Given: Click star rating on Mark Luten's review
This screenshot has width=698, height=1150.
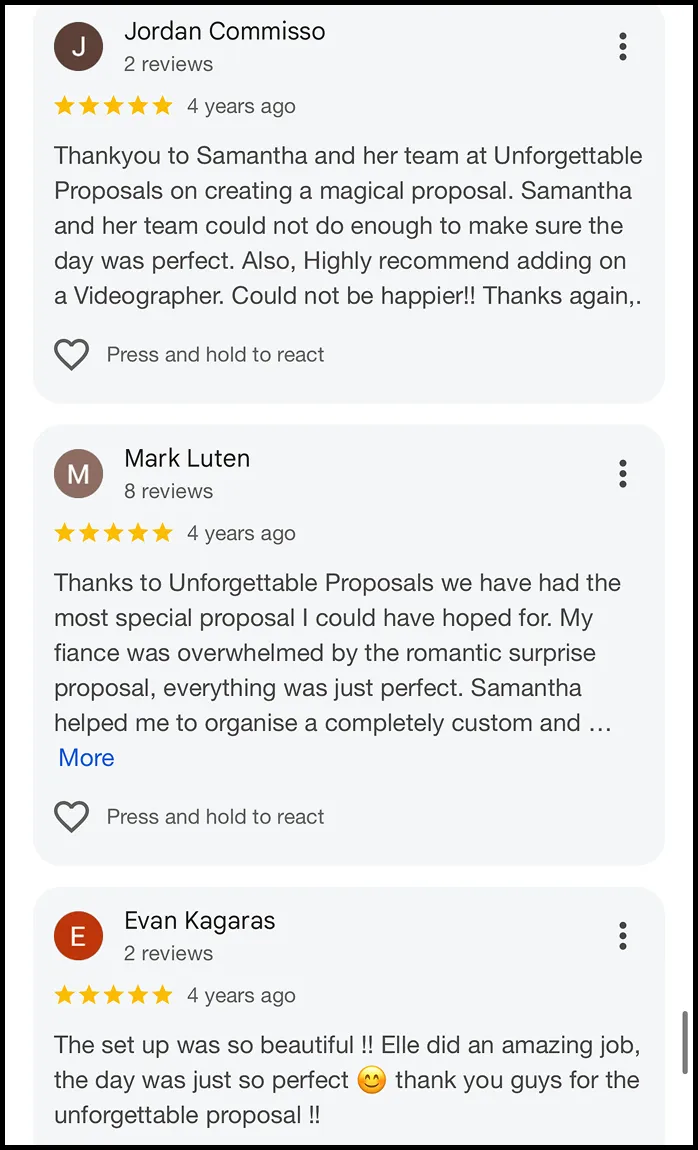Looking at the screenshot, I should pyautogui.click(x=114, y=533).
